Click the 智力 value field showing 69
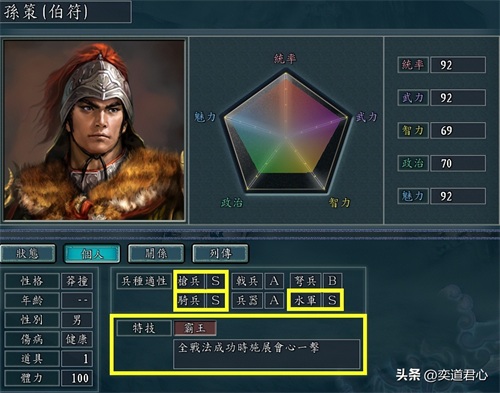 458,130
